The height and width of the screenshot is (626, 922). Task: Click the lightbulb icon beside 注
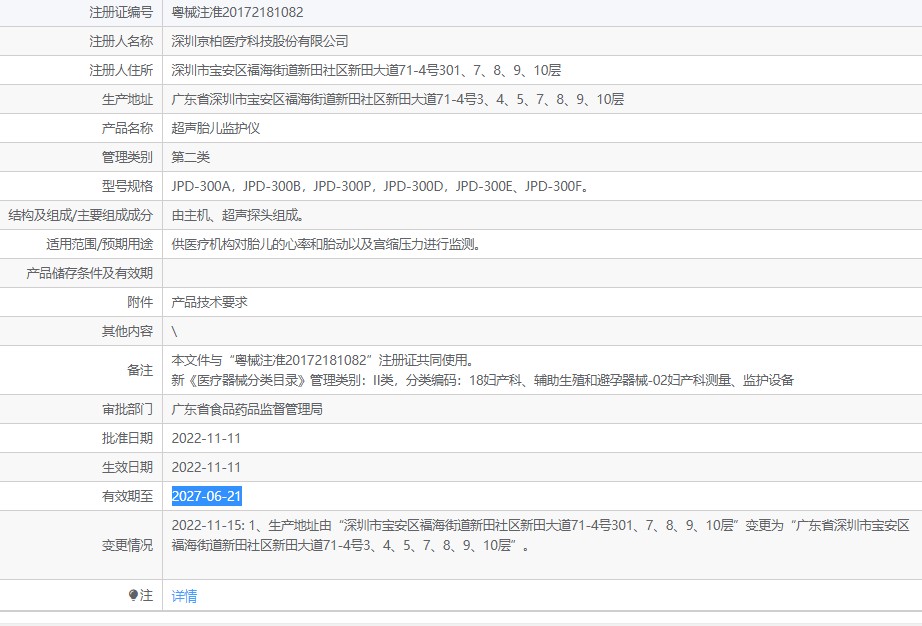click(133, 595)
